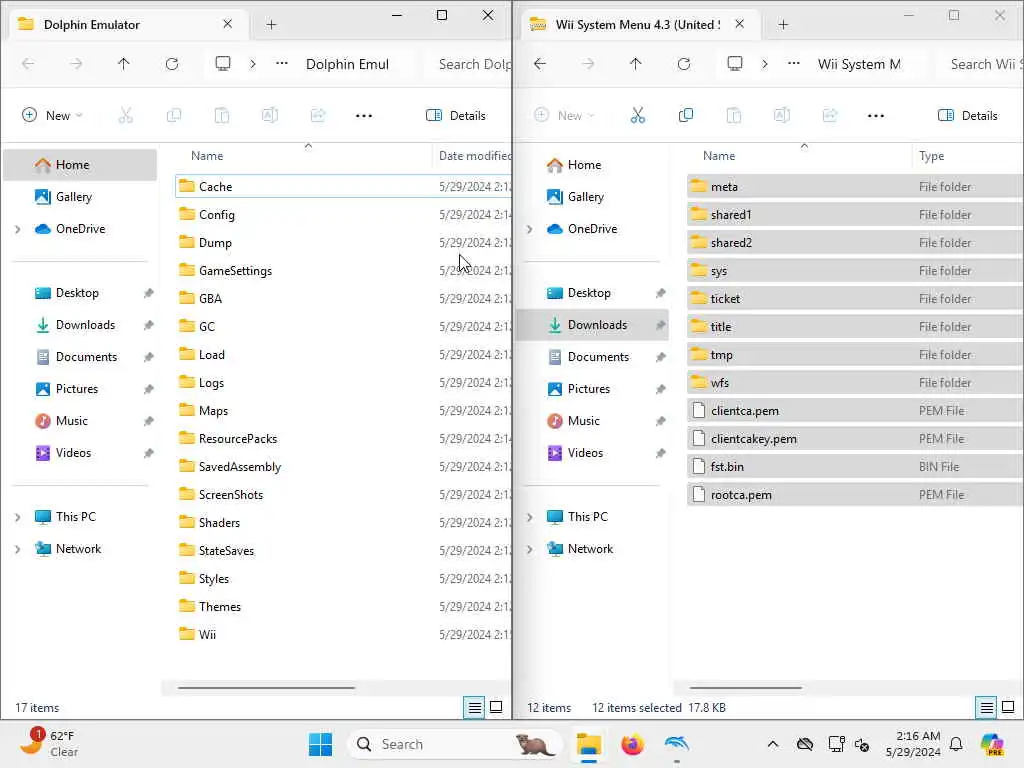Open File Explorer from the taskbar

(x=588, y=744)
